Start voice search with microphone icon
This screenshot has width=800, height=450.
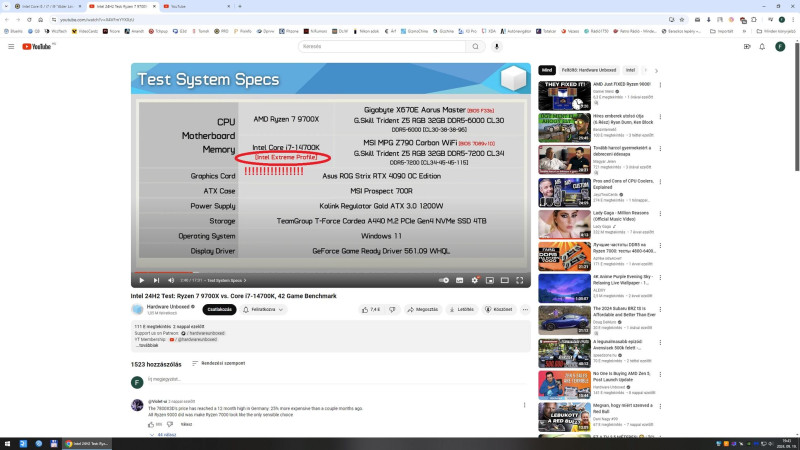pos(496,46)
